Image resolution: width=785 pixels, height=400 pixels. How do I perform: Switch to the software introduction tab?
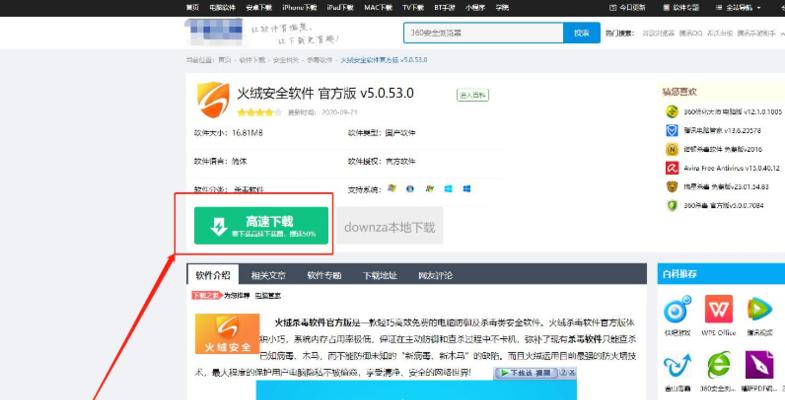click(213, 275)
